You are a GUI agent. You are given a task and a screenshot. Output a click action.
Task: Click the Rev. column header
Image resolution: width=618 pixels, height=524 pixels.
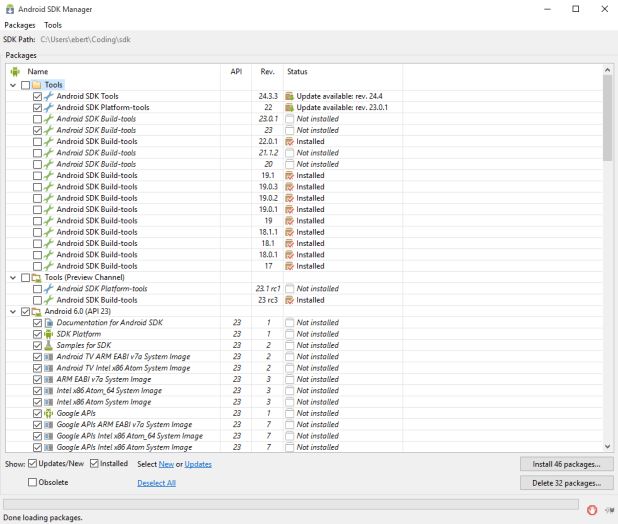coord(267,72)
